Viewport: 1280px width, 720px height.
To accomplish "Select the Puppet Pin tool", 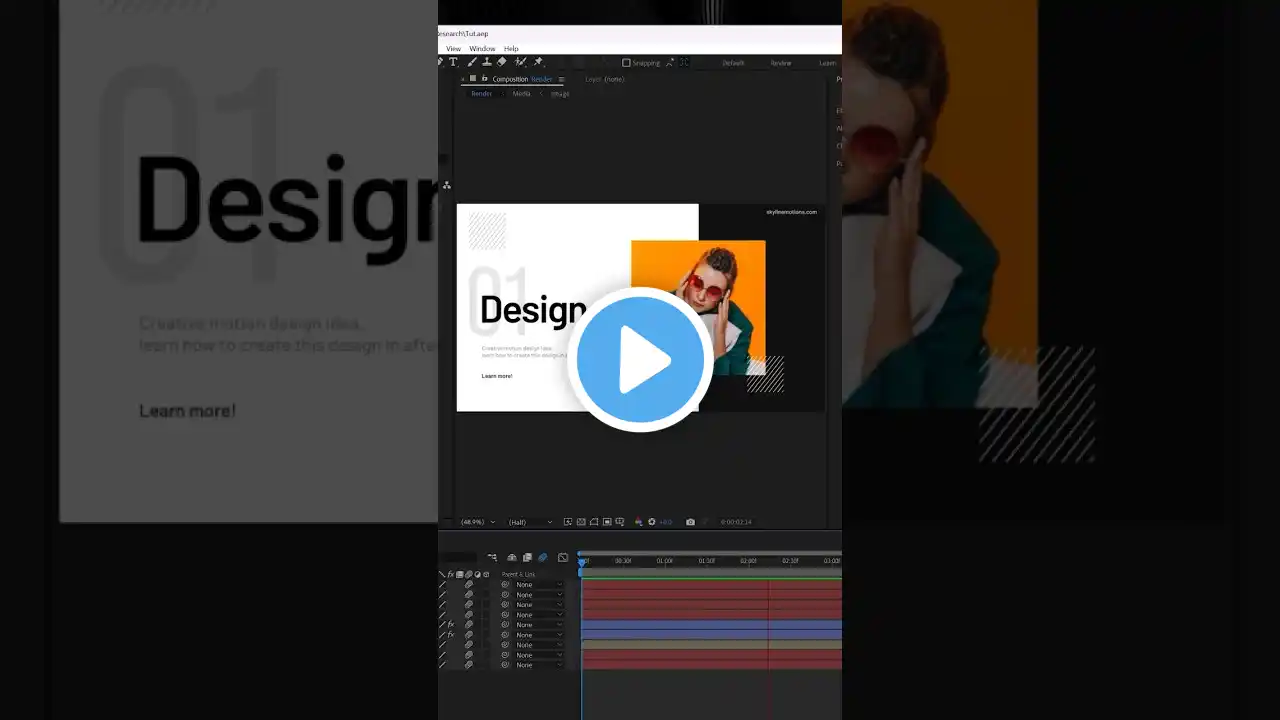I will [538, 62].
